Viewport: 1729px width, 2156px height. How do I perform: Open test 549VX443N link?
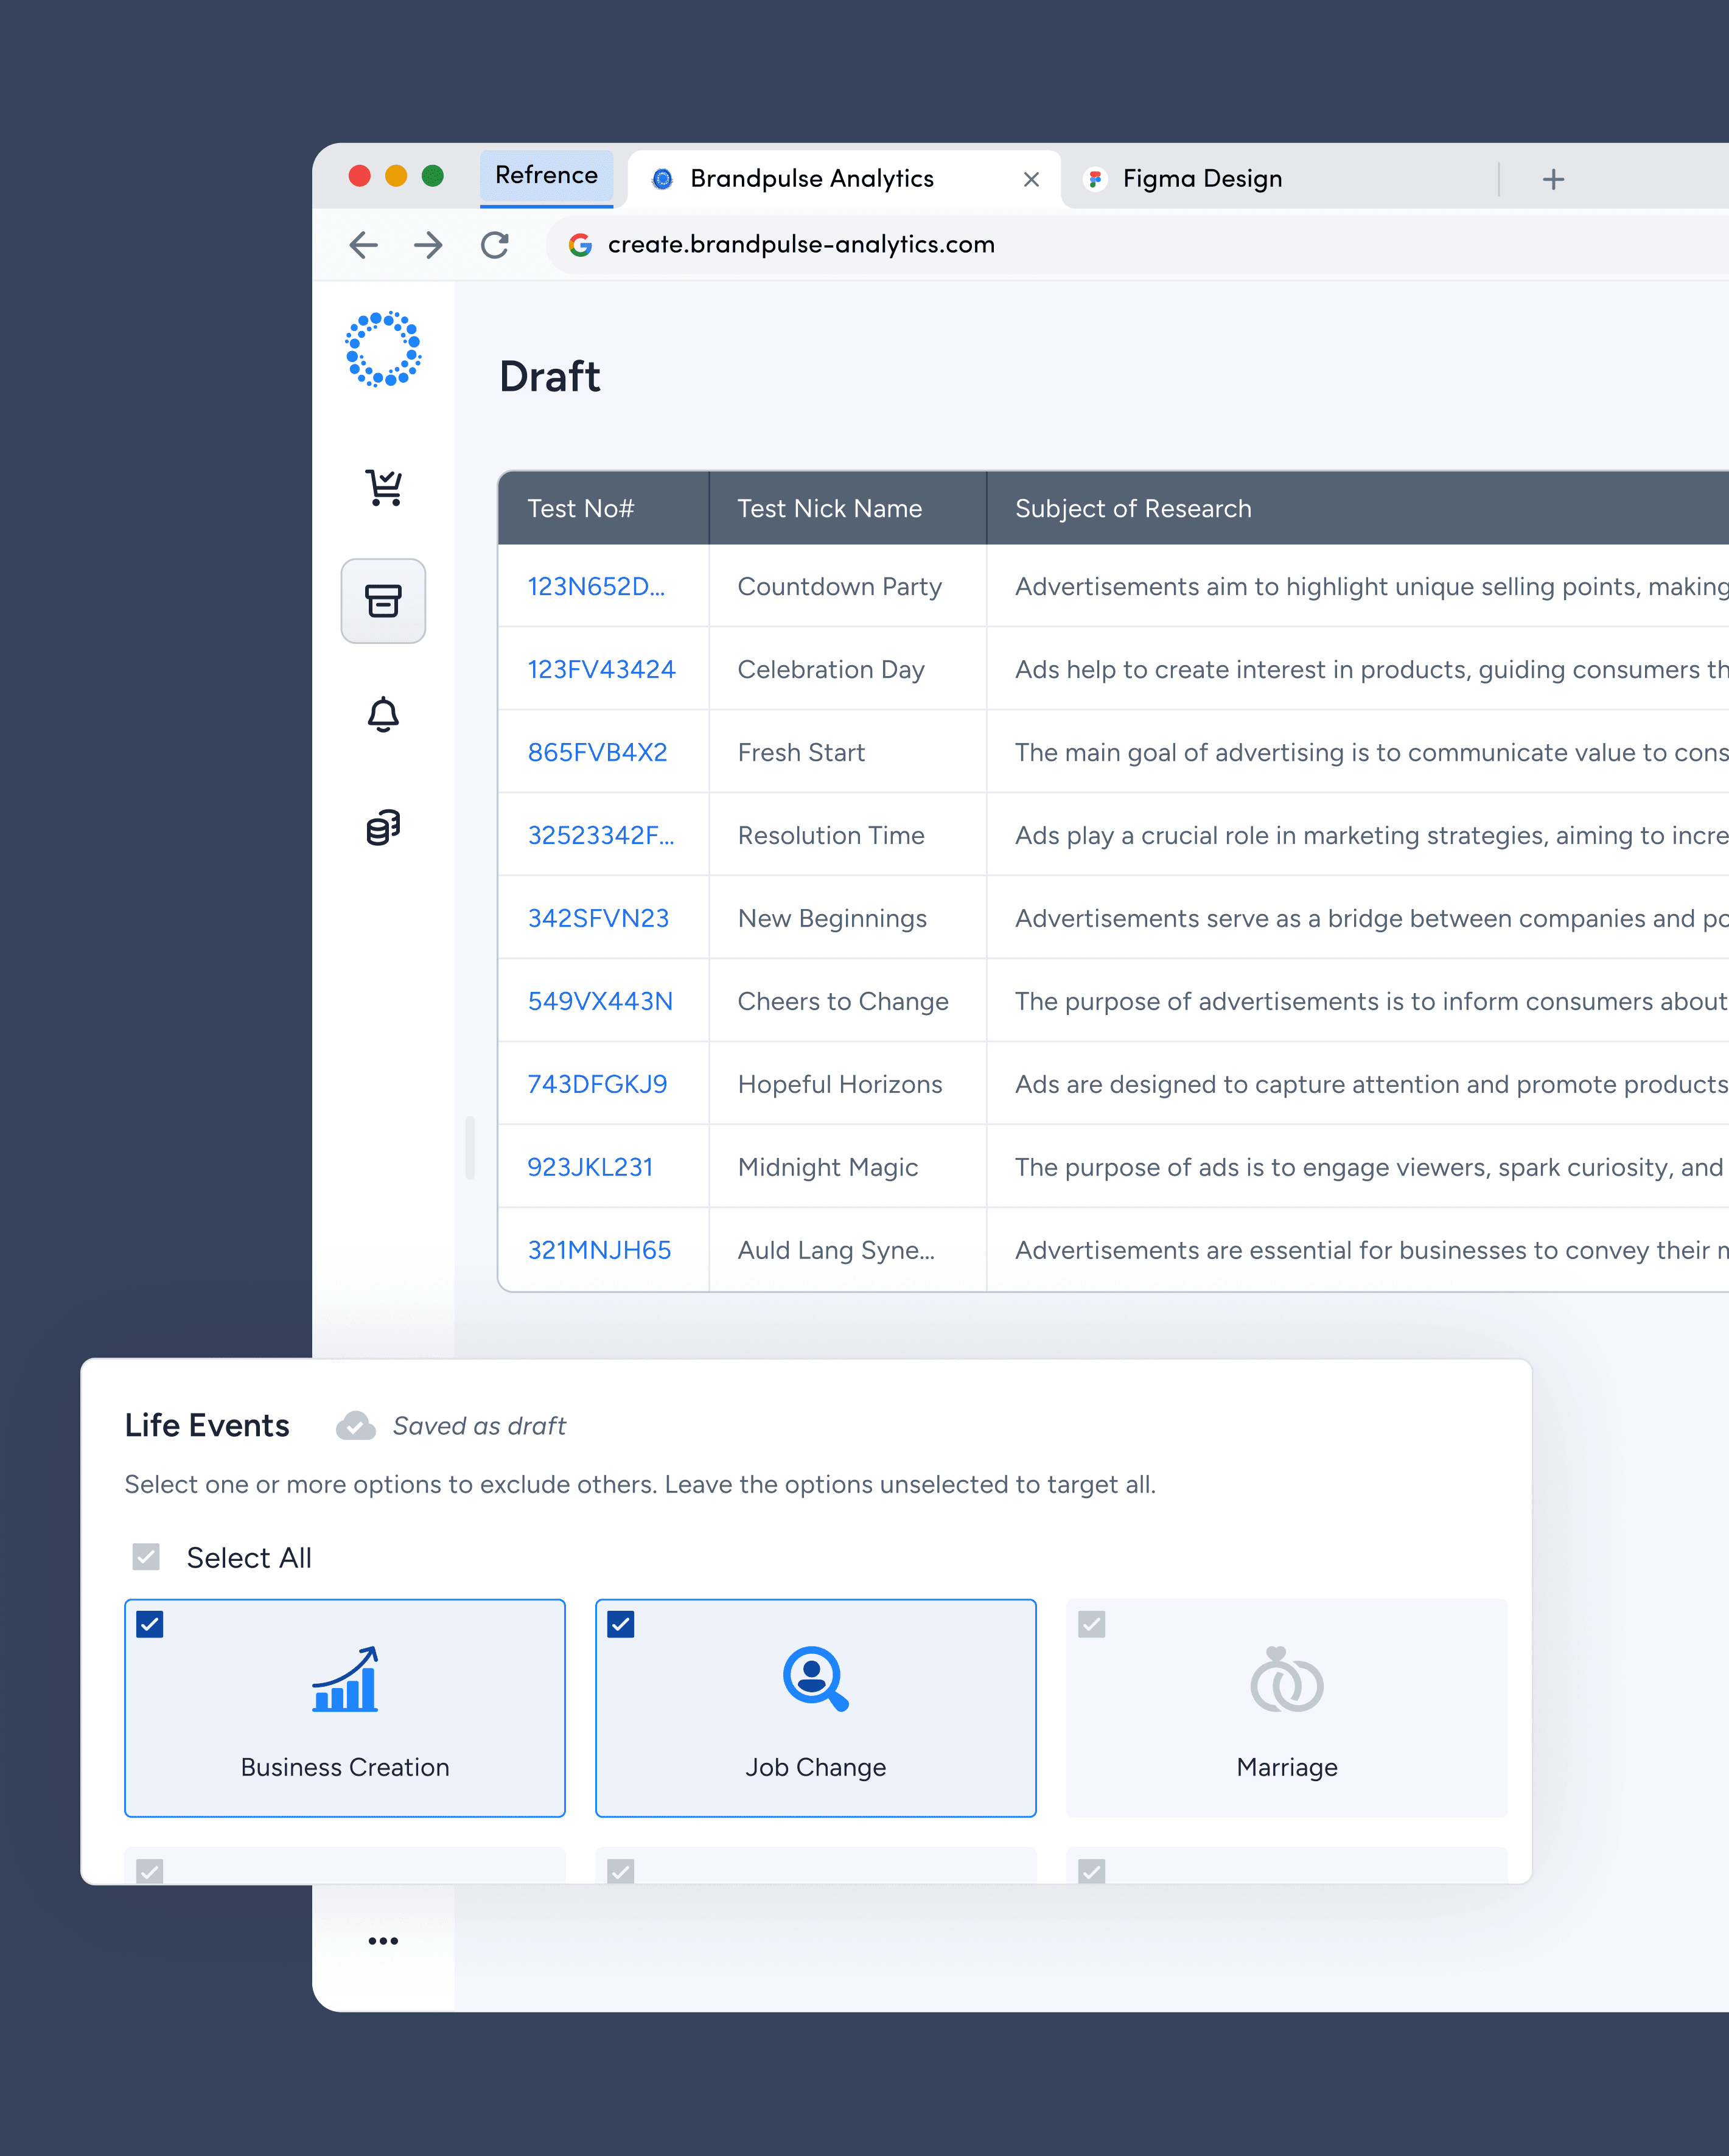(x=600, y=1002)
